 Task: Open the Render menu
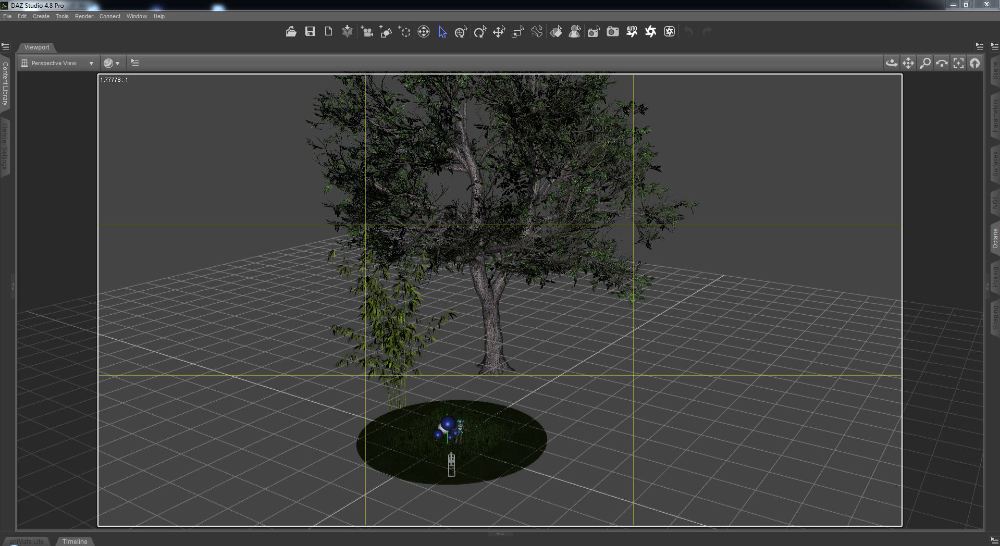click(85, 16)
